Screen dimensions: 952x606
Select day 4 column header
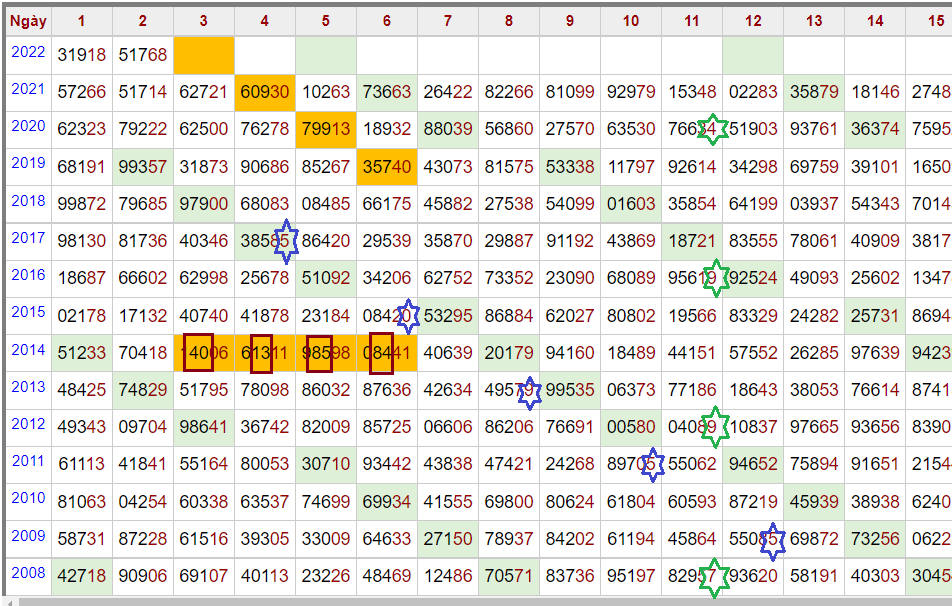pyautogui.click(x=265, y=21)
